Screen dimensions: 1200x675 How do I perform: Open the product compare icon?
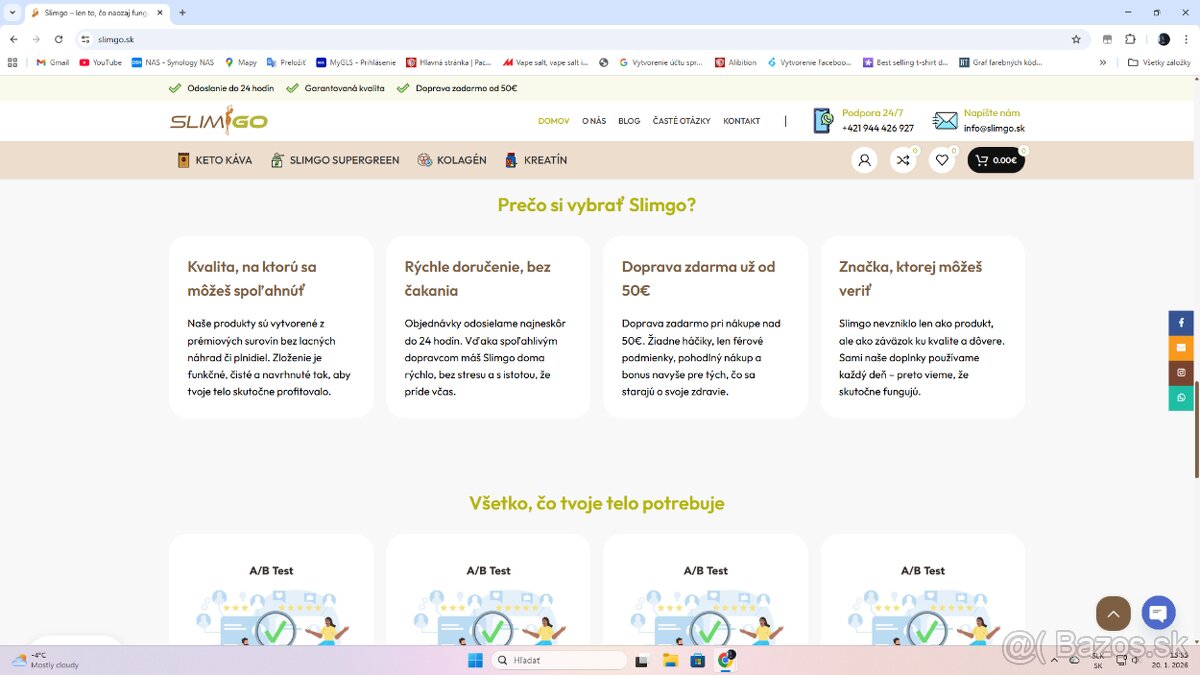[x=903, y=160]
